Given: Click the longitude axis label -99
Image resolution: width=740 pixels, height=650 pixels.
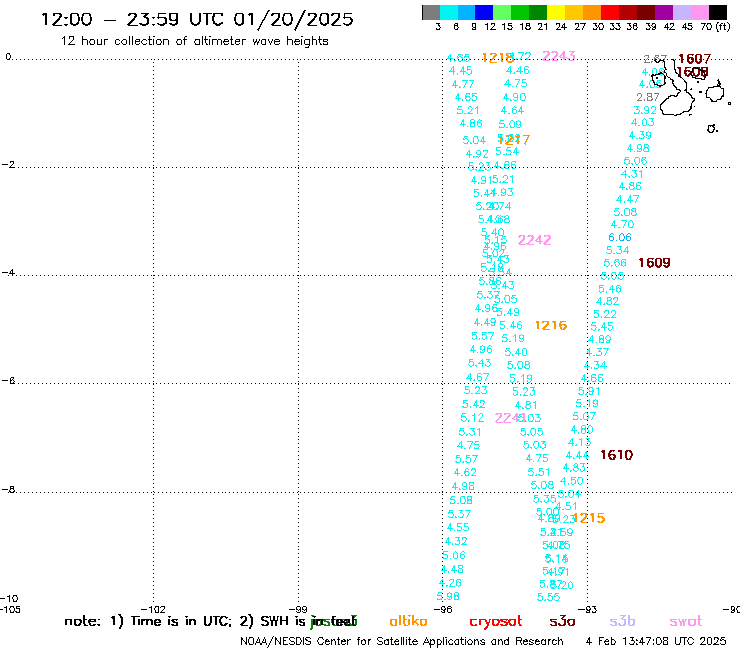Looking at the screenshot, I should coord(298,609).
